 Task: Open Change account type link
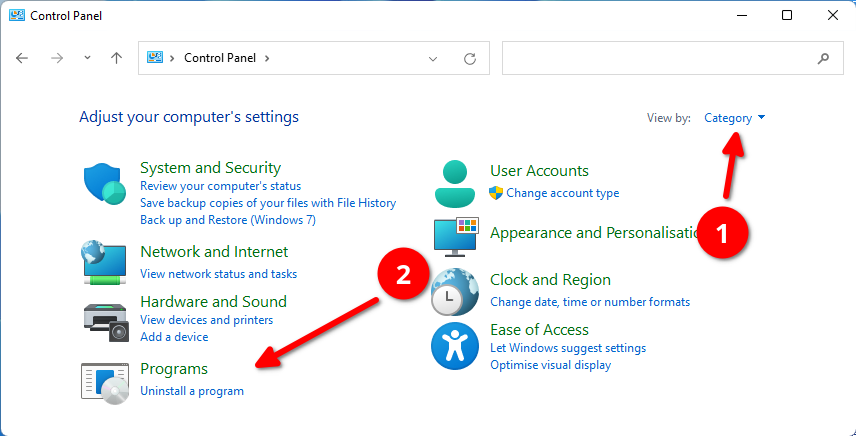point(562,193)
